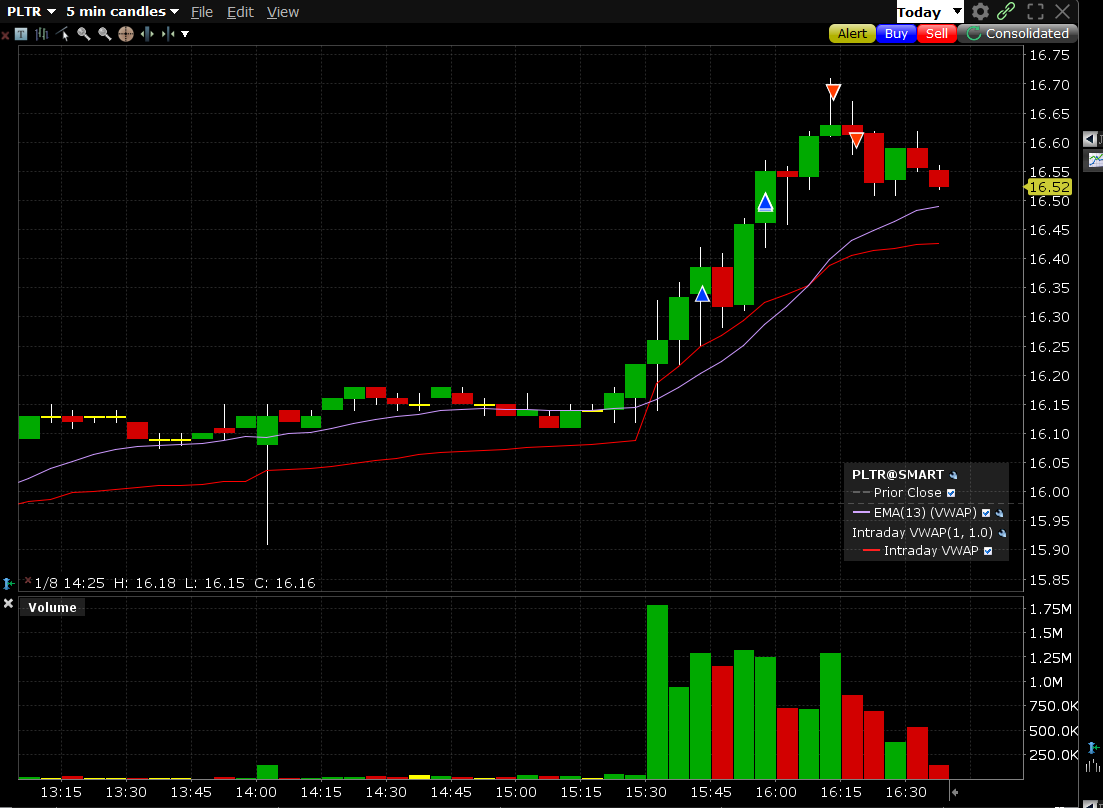Click the crosshair readout 'H: 16.18'
1103x808 pixels.
coord(144,583)
